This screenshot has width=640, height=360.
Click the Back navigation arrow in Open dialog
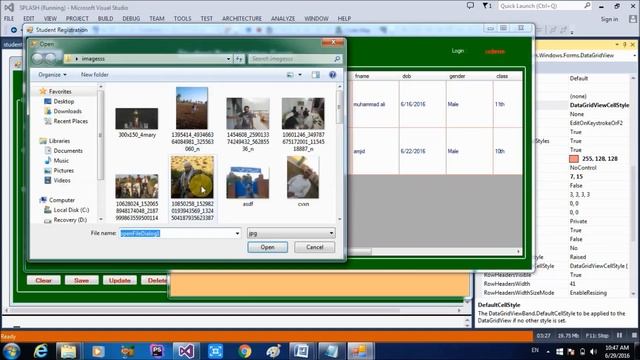coord(38,58)
